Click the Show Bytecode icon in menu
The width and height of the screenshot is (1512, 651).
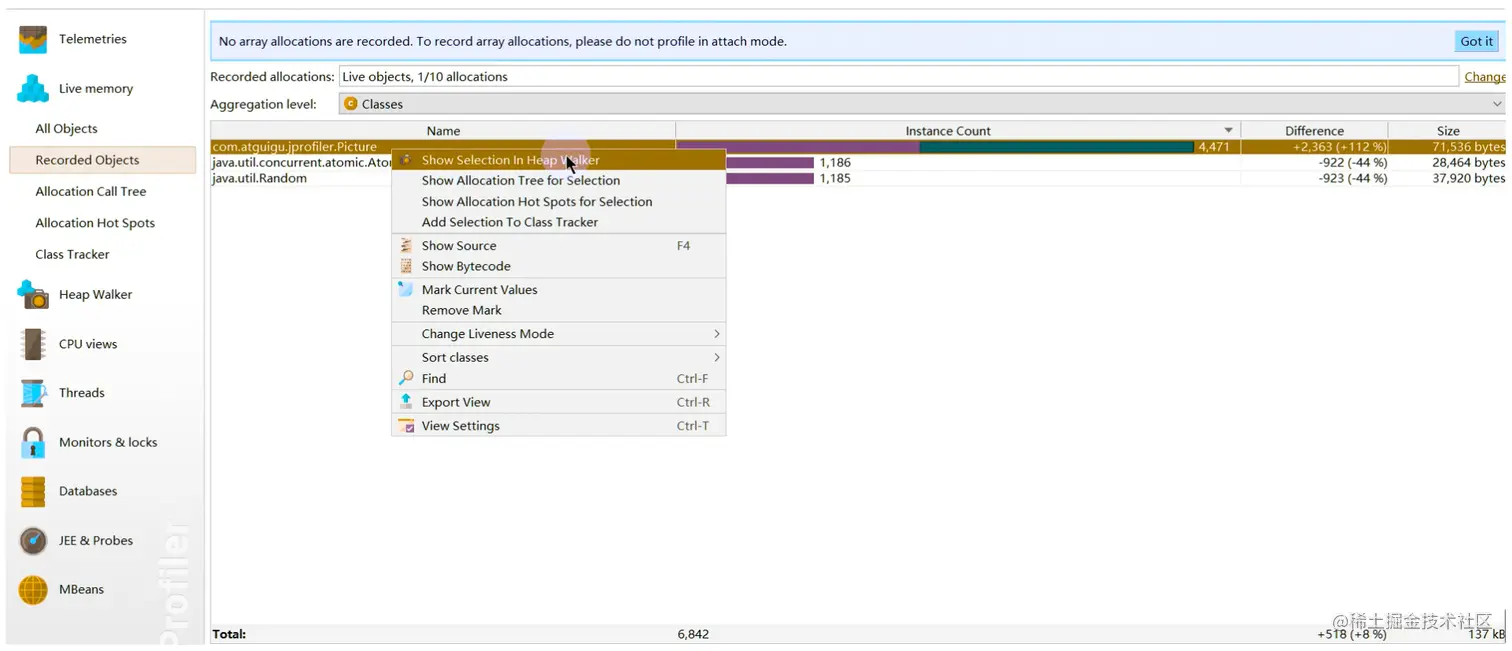(406, 267)
